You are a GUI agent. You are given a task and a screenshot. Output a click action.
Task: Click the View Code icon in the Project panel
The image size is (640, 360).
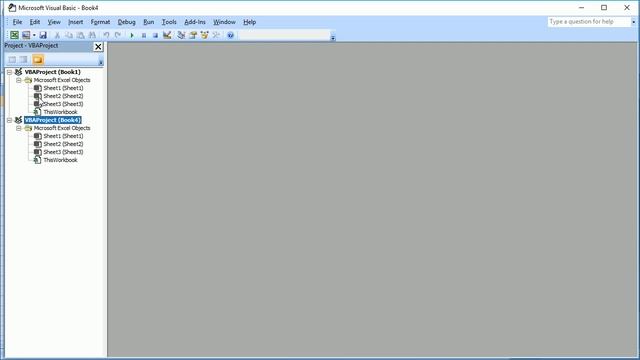coord(12,60)
